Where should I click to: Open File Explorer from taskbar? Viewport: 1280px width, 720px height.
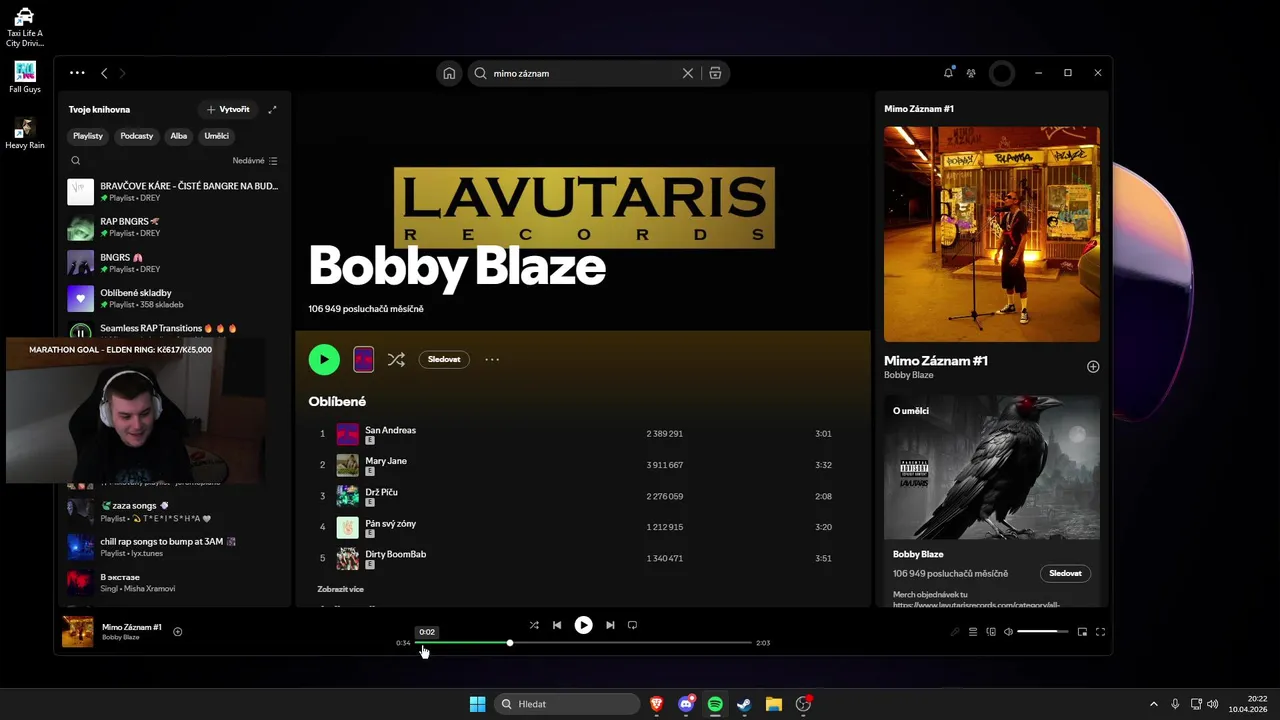click(773, 704)
